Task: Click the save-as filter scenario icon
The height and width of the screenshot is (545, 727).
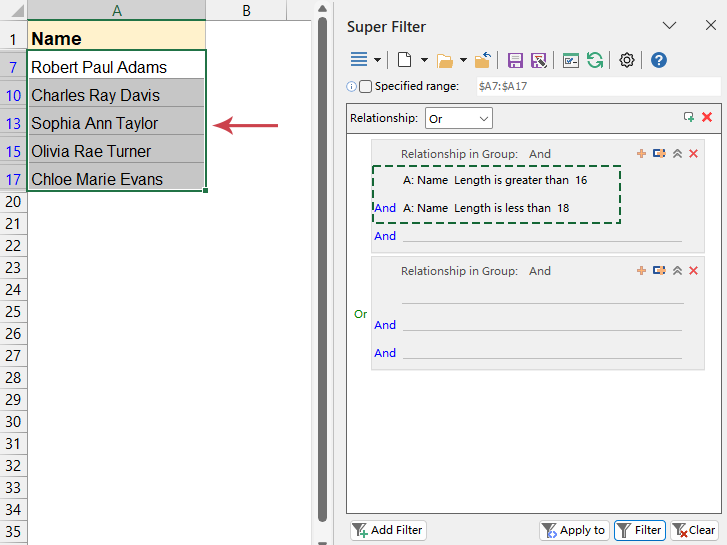Action: pyautogui.click(x=538, y=60)
